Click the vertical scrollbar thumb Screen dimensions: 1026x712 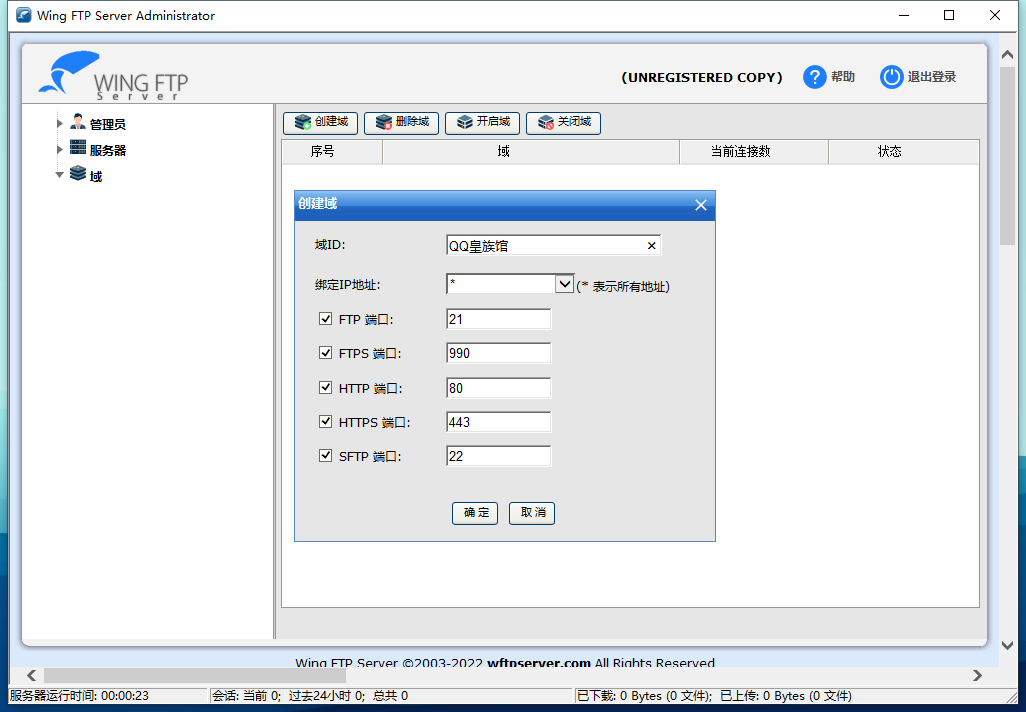coord(1008,156)
